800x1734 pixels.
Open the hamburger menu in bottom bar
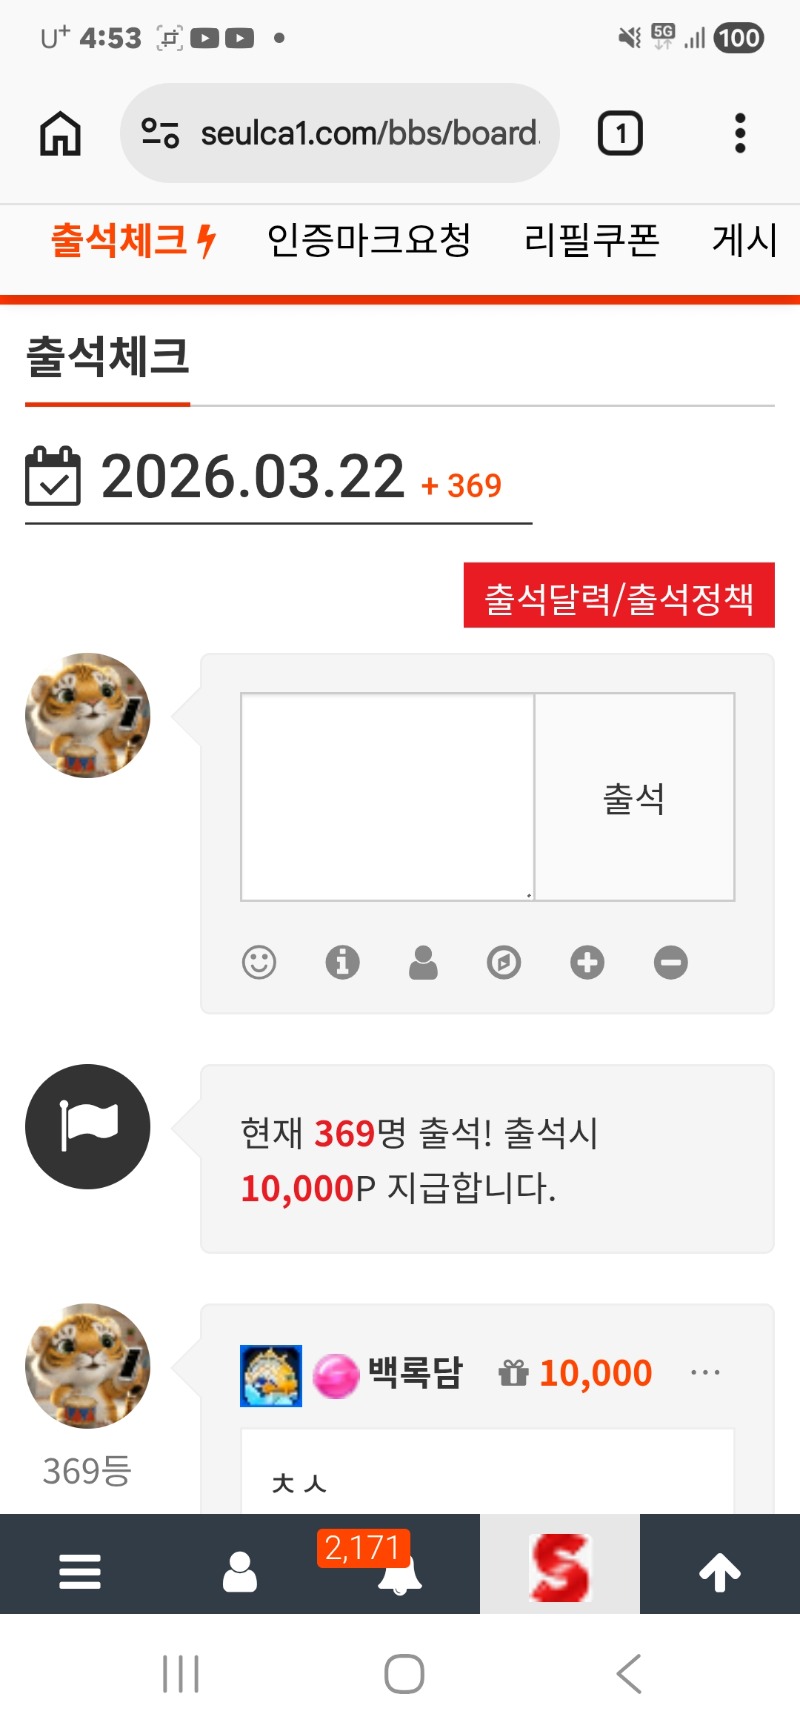pos(80,1571)
